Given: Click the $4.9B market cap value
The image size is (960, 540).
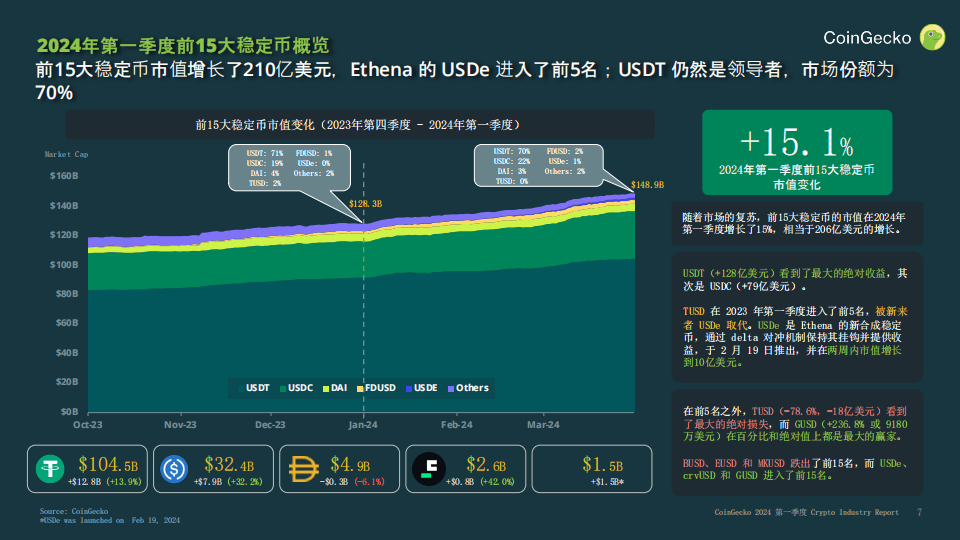Looking at the screenshot, I should (x=350, y=465).
